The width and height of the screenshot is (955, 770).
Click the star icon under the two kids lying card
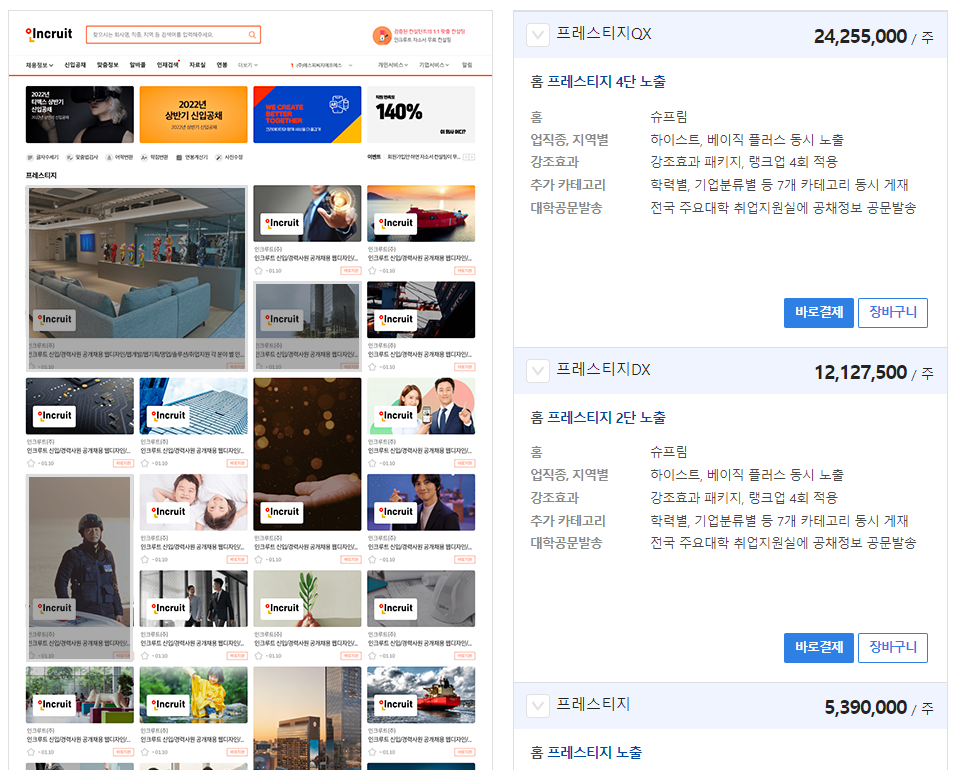click(x=145, y=559)
